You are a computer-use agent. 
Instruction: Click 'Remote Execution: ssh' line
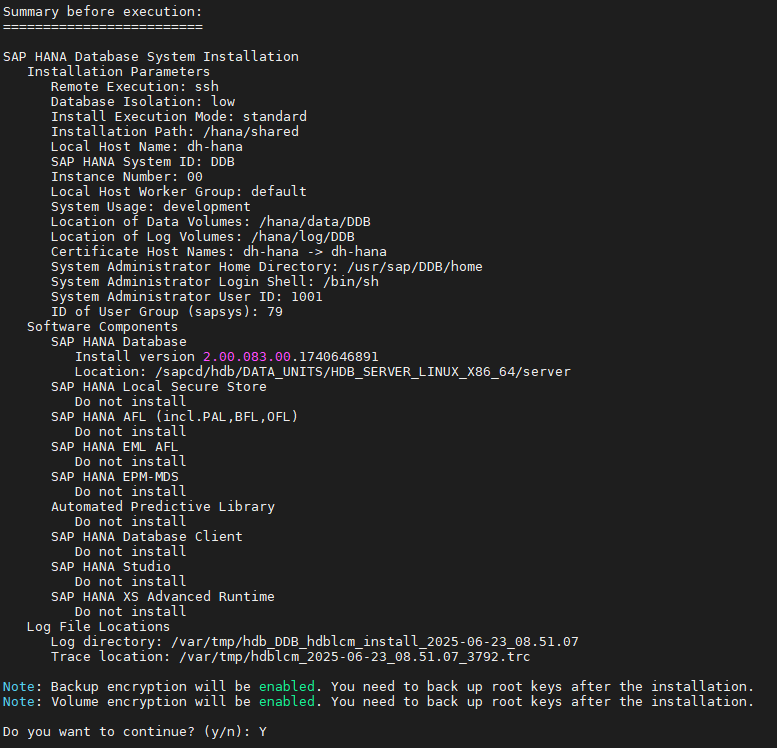pos(135,86)
